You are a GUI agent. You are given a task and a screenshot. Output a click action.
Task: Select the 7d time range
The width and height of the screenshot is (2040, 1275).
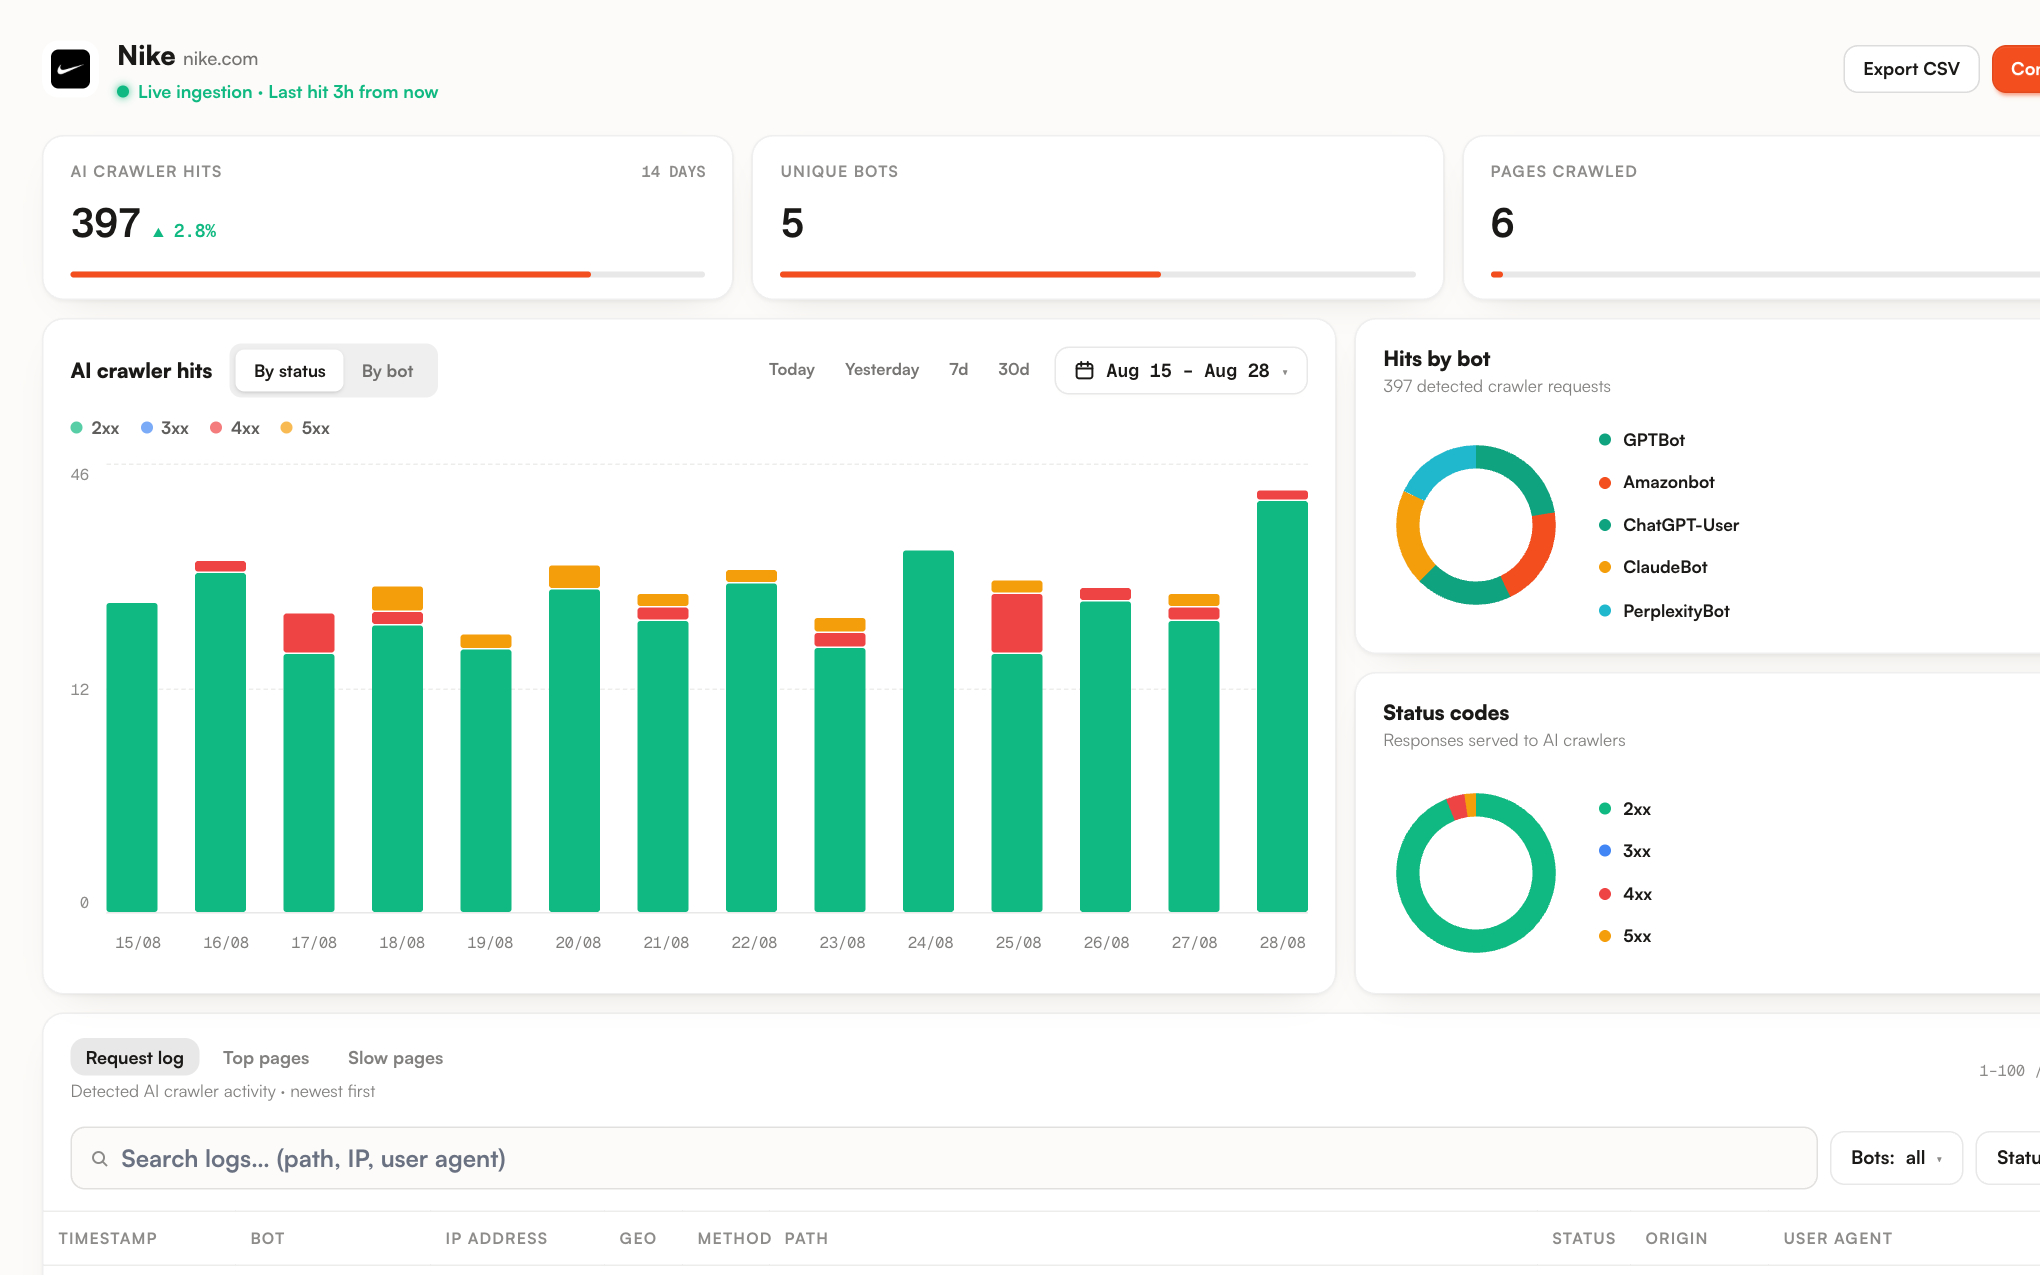coord(958,370)
